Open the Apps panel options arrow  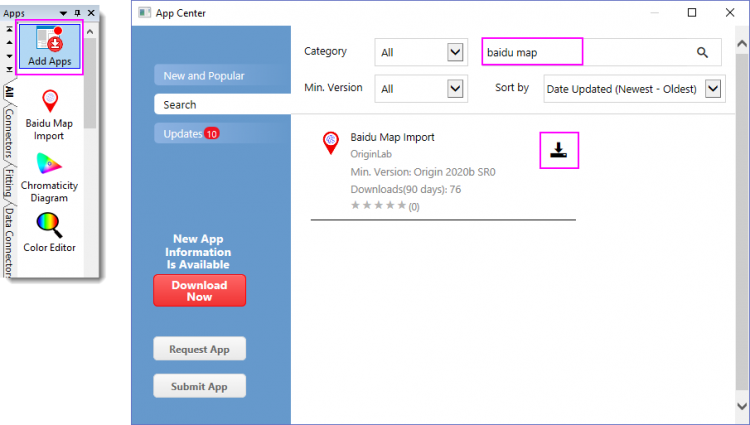tap(63, 13)
